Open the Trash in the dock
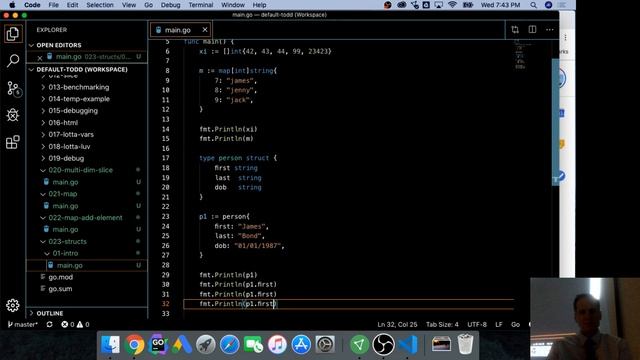This screenshot has width=640, height=360. 465,344
